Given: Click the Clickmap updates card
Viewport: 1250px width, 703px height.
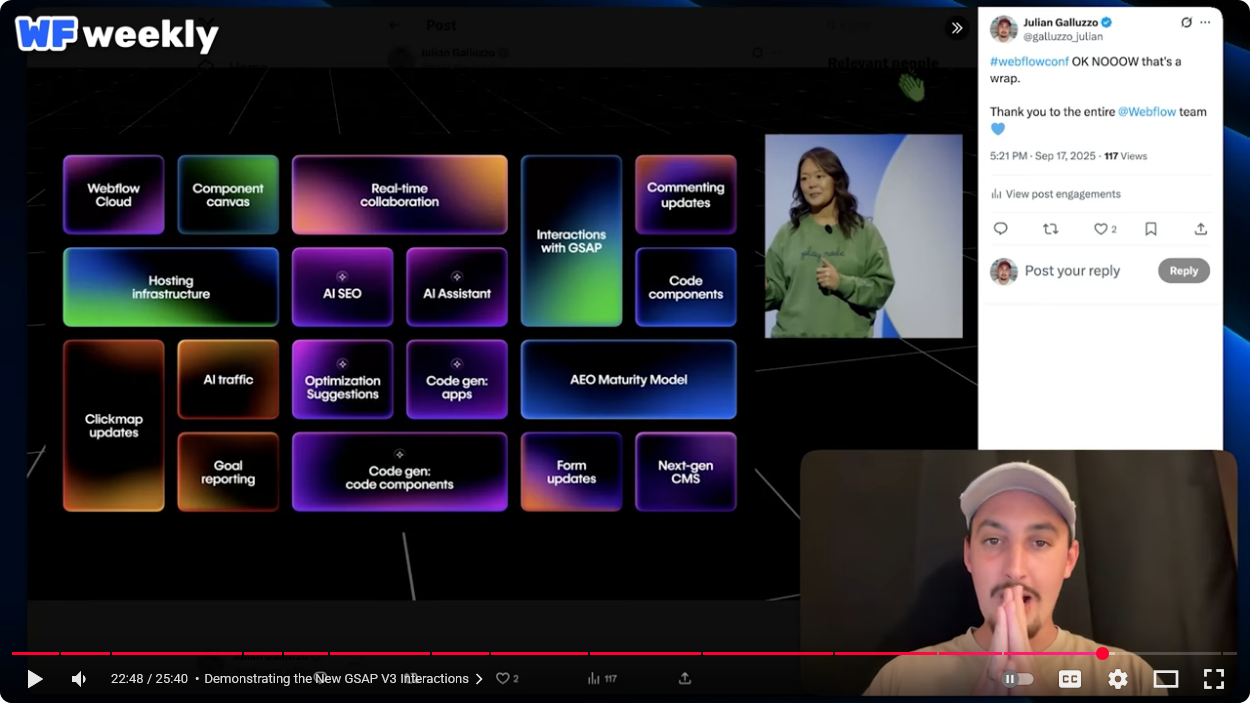Looking at the screenshot, I should click(113, 426).
